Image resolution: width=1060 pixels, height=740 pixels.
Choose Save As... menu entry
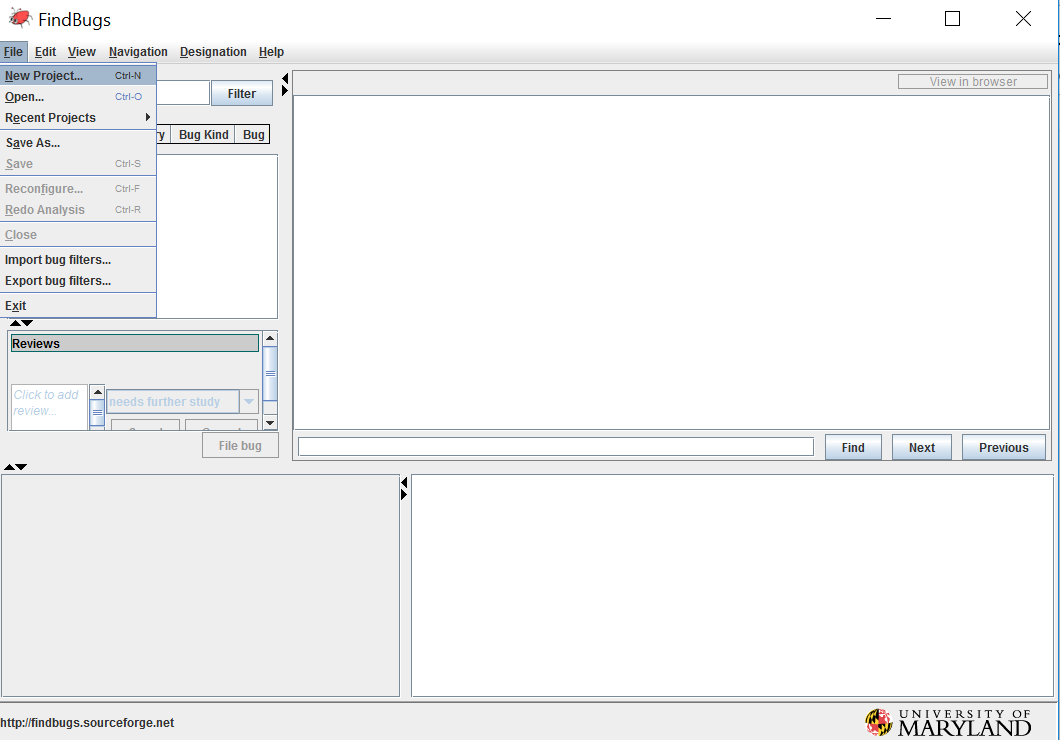pyautogui.click(x=78, y=143)
